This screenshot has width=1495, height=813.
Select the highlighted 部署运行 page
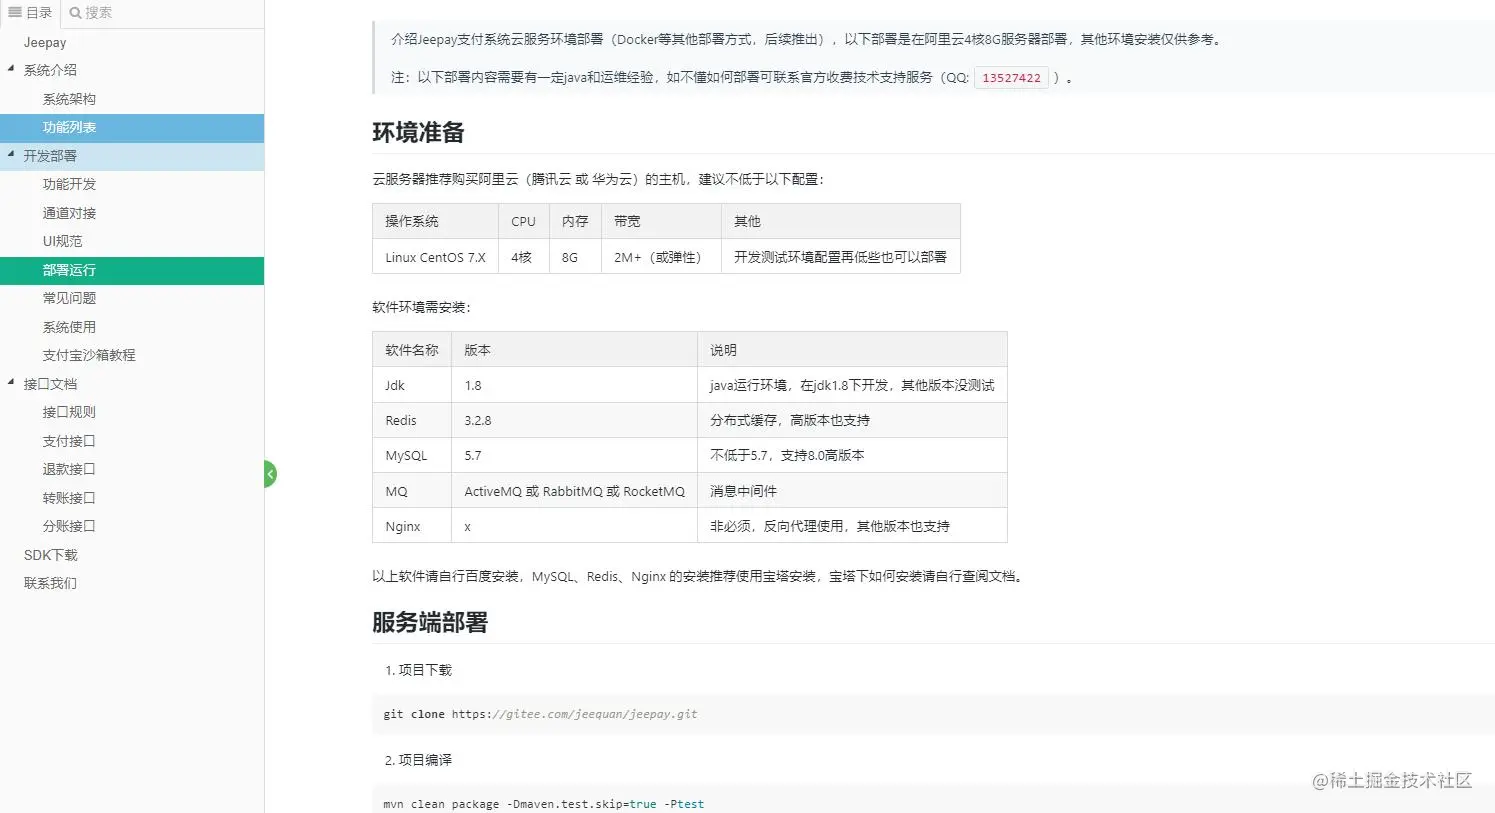pos(132,270)
